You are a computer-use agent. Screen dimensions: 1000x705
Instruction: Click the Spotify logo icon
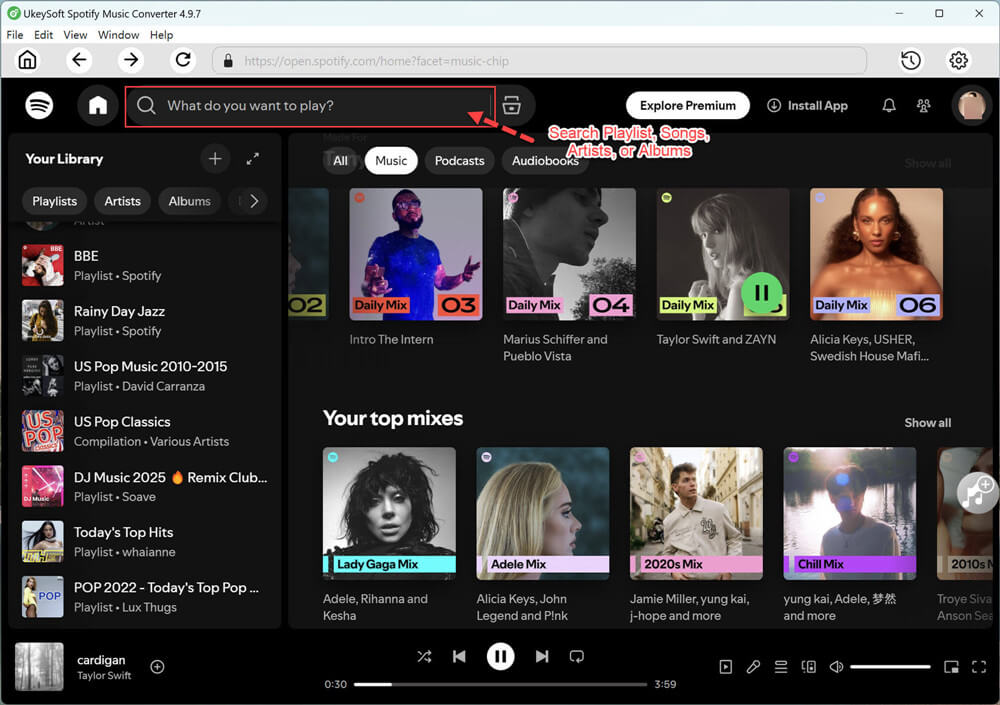click(39, 106)
